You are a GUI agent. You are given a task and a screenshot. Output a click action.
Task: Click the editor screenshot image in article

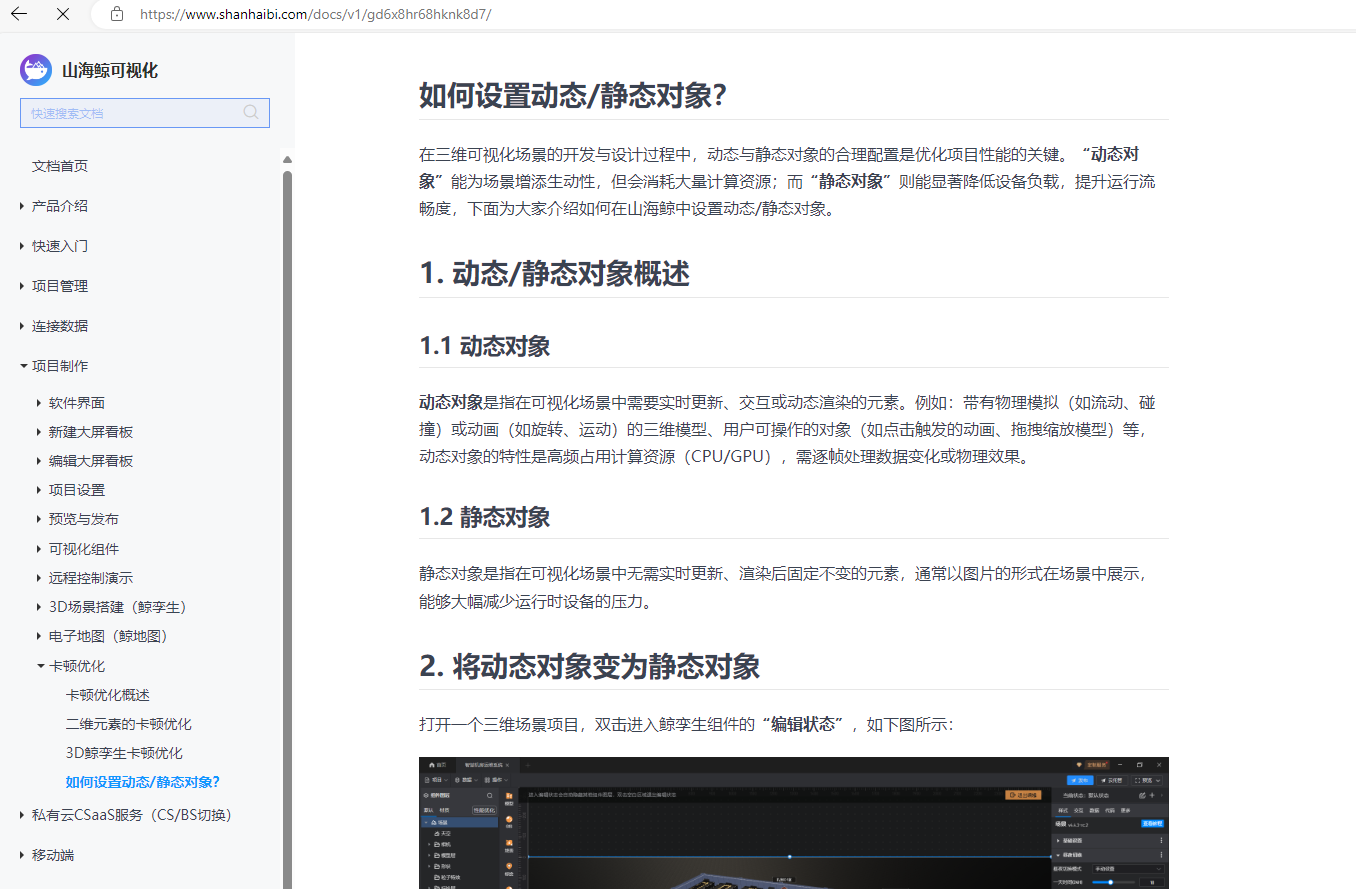pyautogui.click(x=793, y=822)
